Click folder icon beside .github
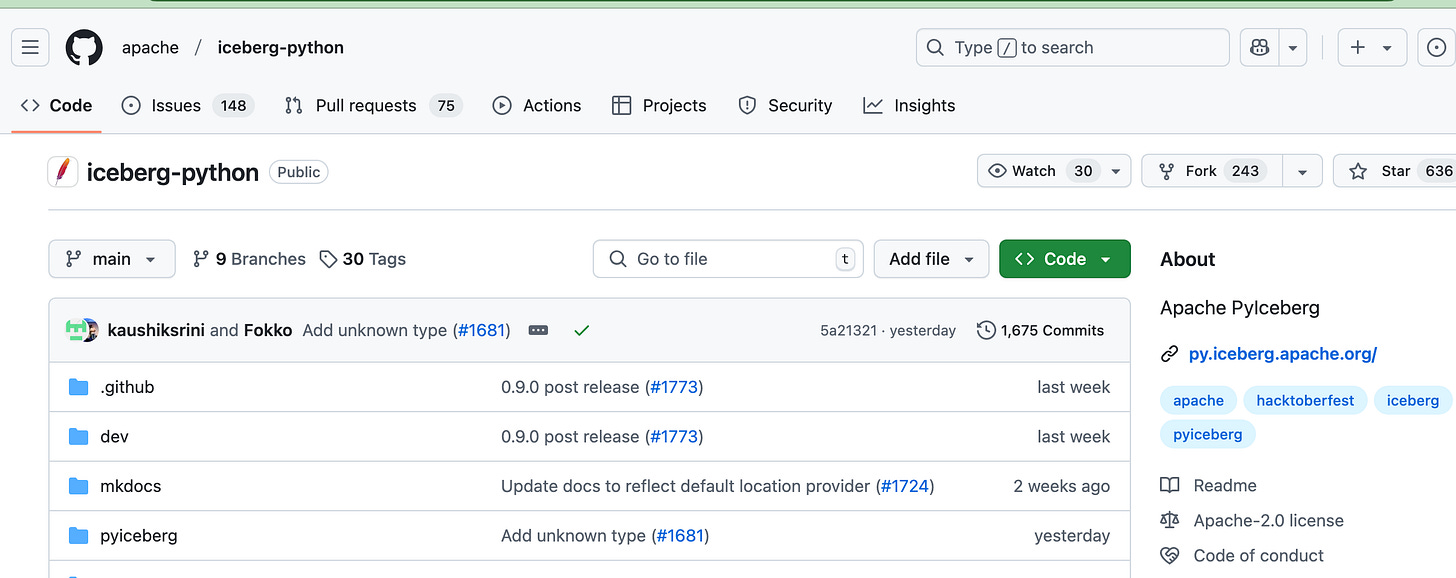The height and width of the screenshot is (578, 1456). 79,387
